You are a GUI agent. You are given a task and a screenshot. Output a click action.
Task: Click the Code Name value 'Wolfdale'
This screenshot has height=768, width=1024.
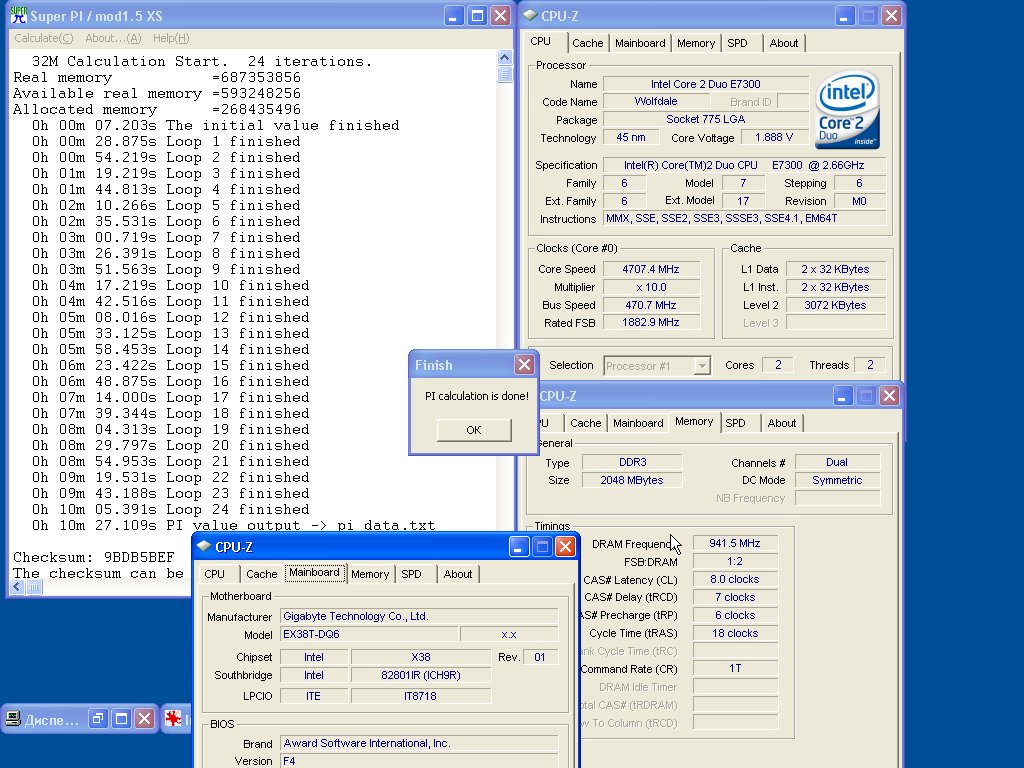click(656, 101)
